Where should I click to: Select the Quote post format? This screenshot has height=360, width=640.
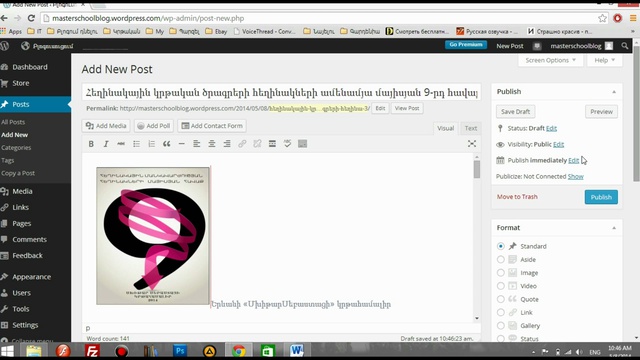point(500,299)
